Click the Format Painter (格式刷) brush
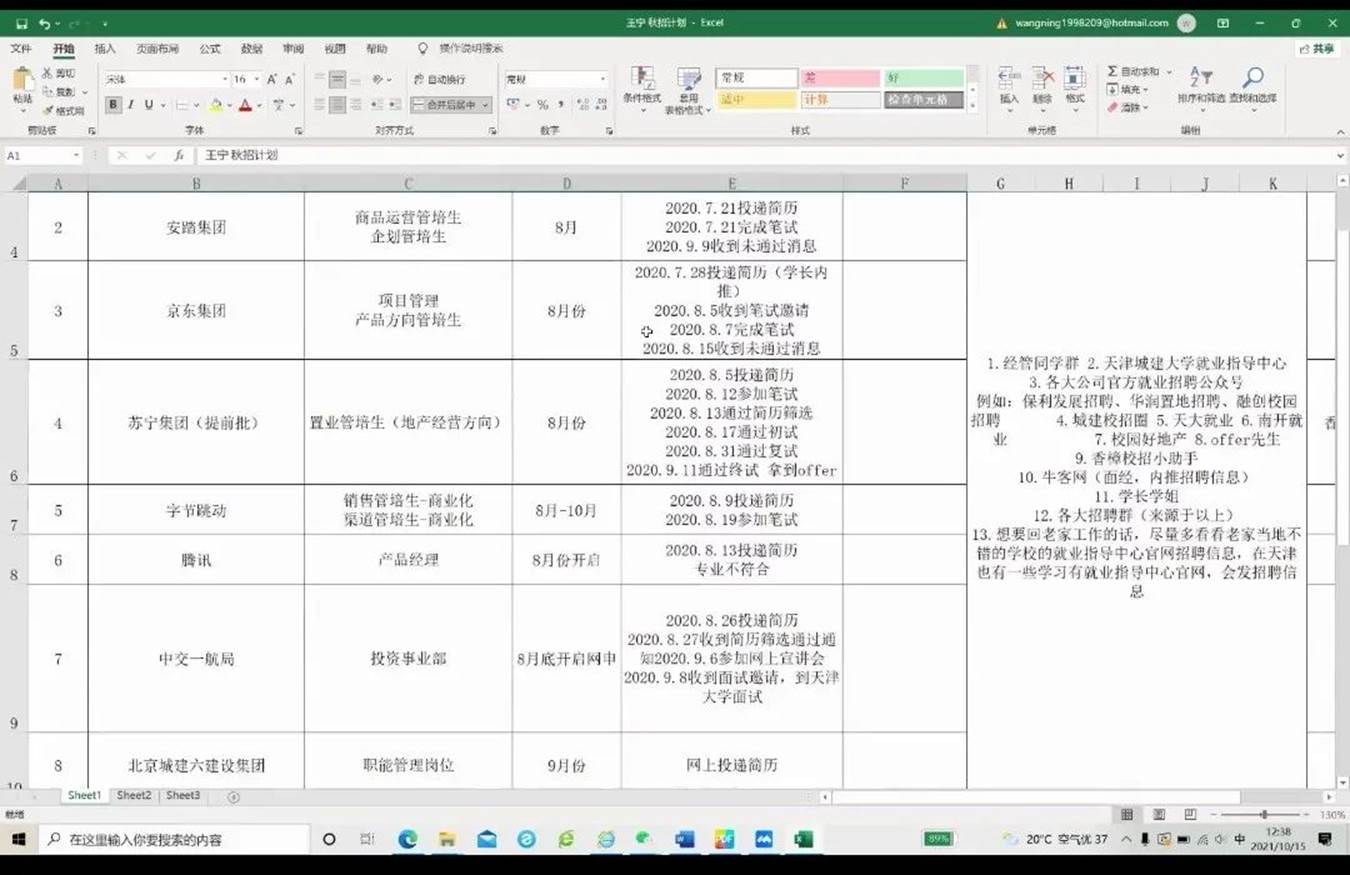 click(x=47, y=110)
